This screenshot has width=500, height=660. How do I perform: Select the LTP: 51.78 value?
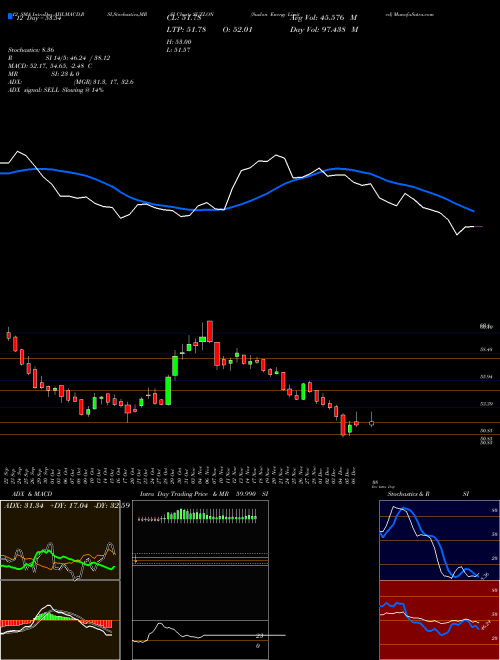coord(186,29)
